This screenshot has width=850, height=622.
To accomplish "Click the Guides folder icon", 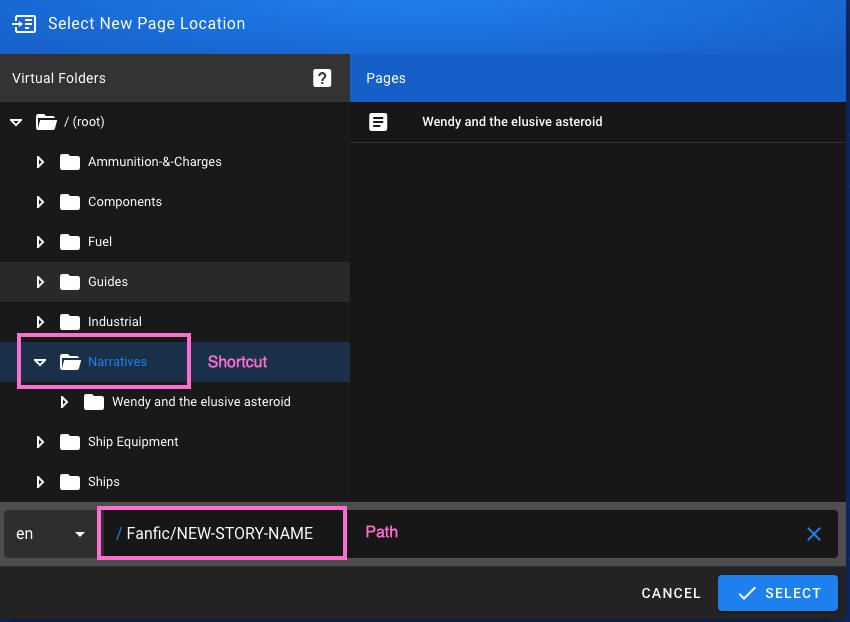I will pyautogui.click(x=70, y=282).
